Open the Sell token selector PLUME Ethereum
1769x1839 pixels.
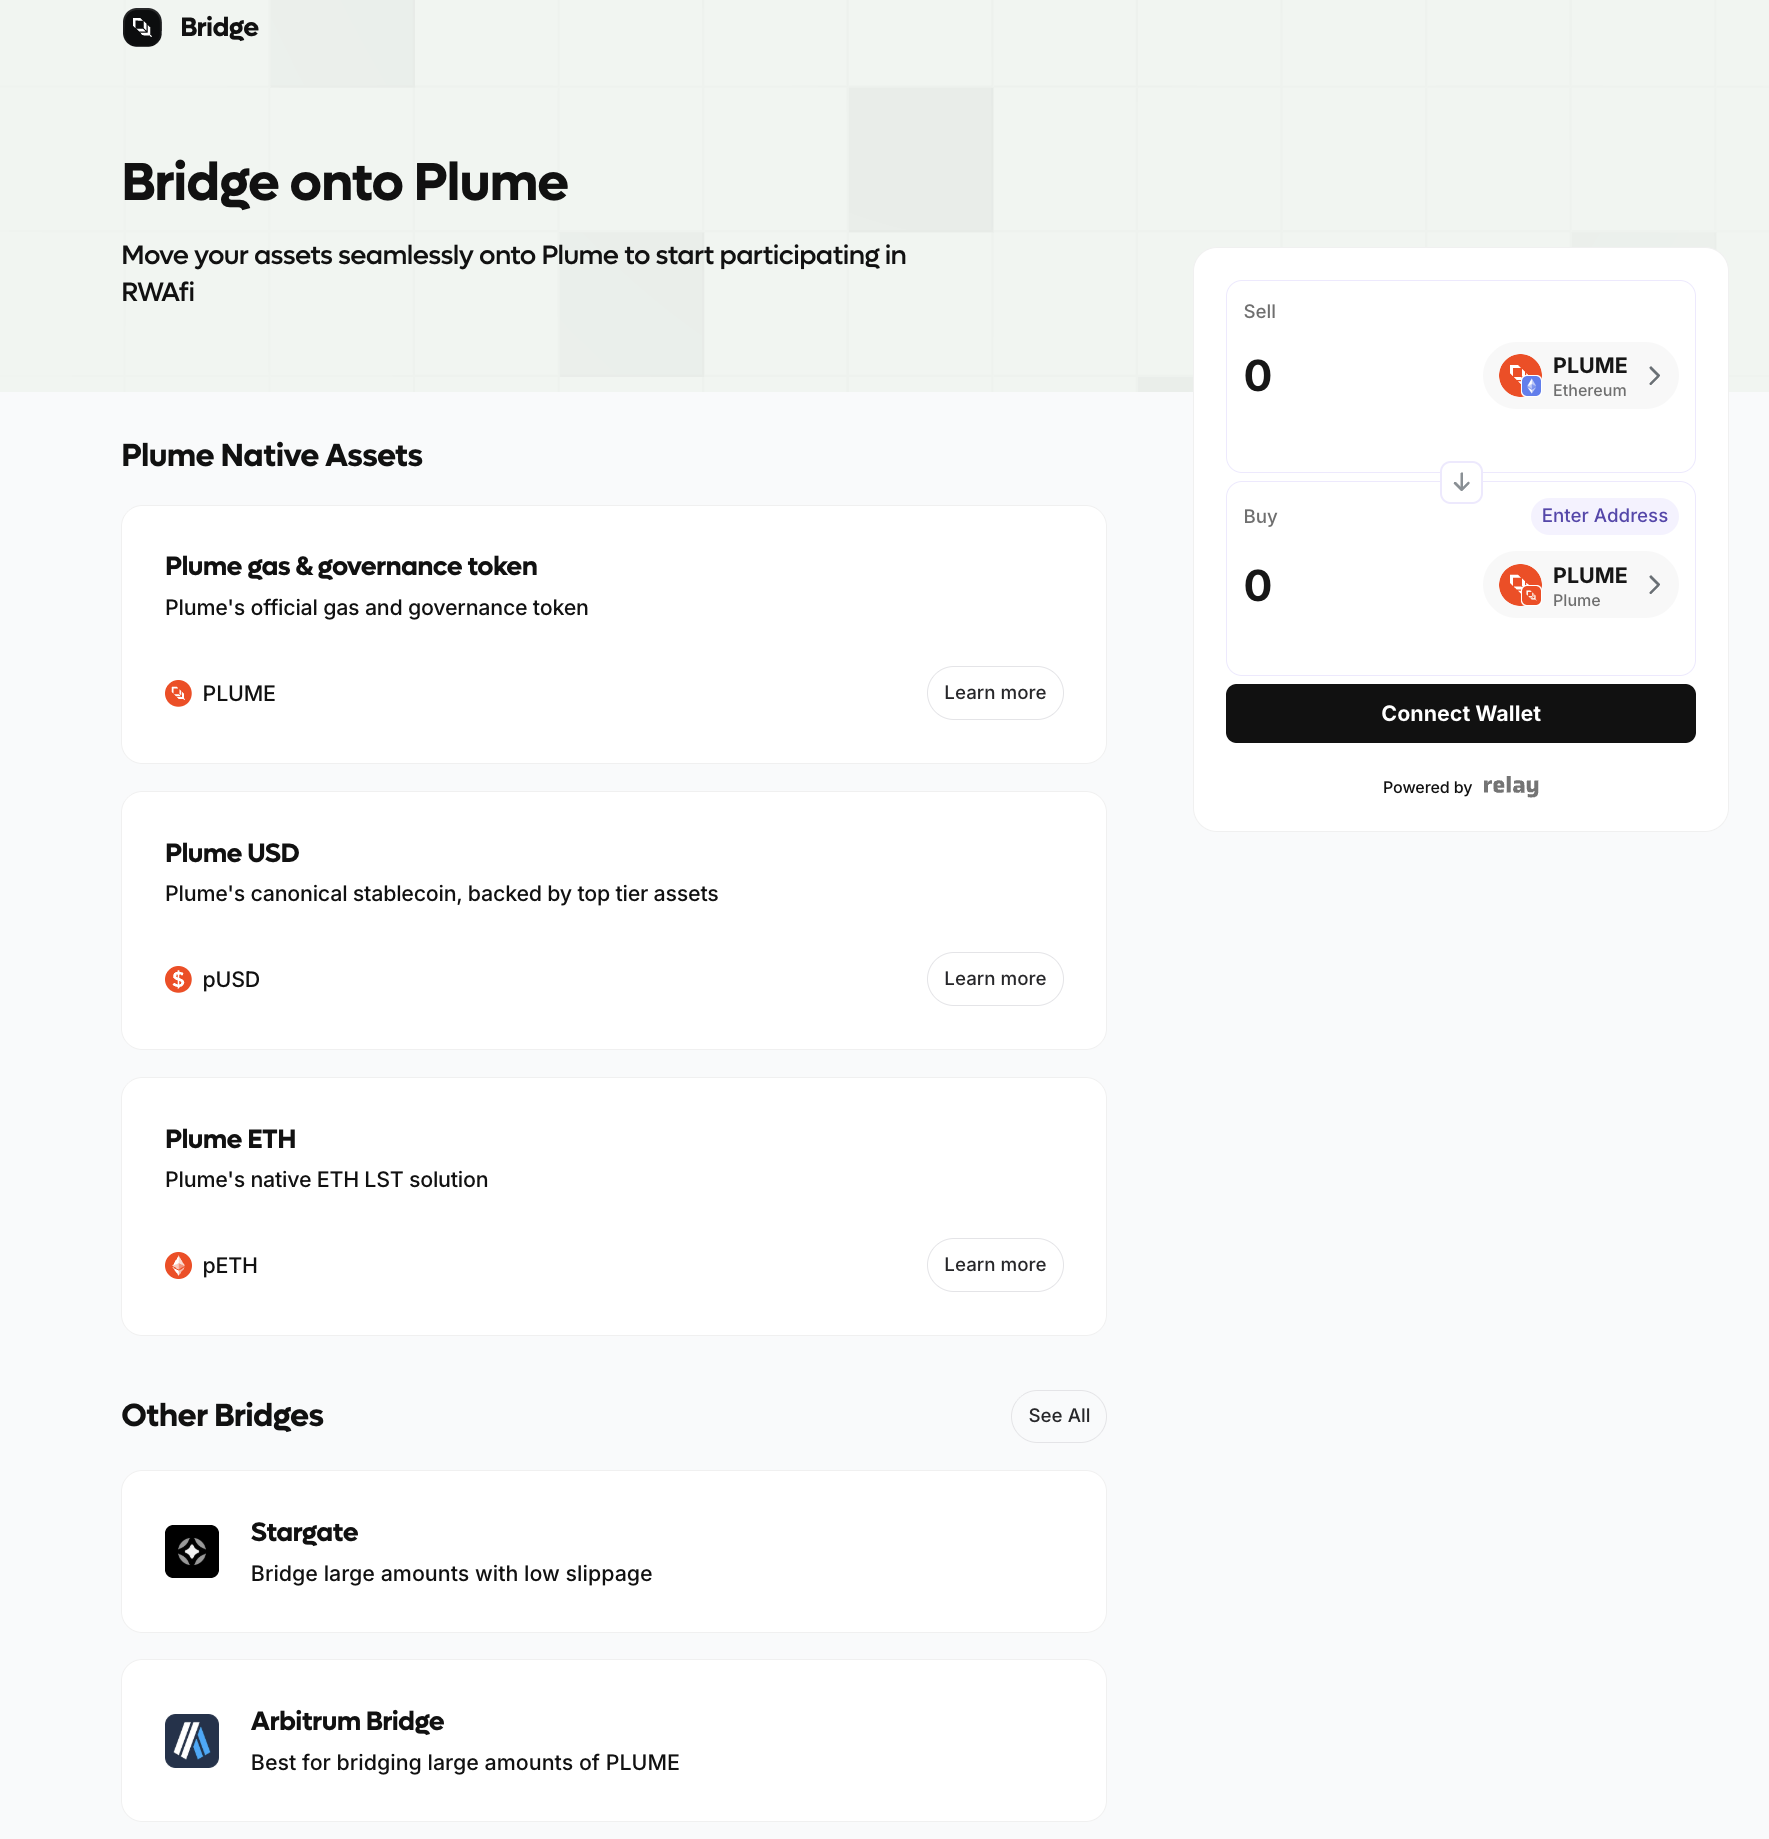pyautogui.click(x=1578, y=376)
